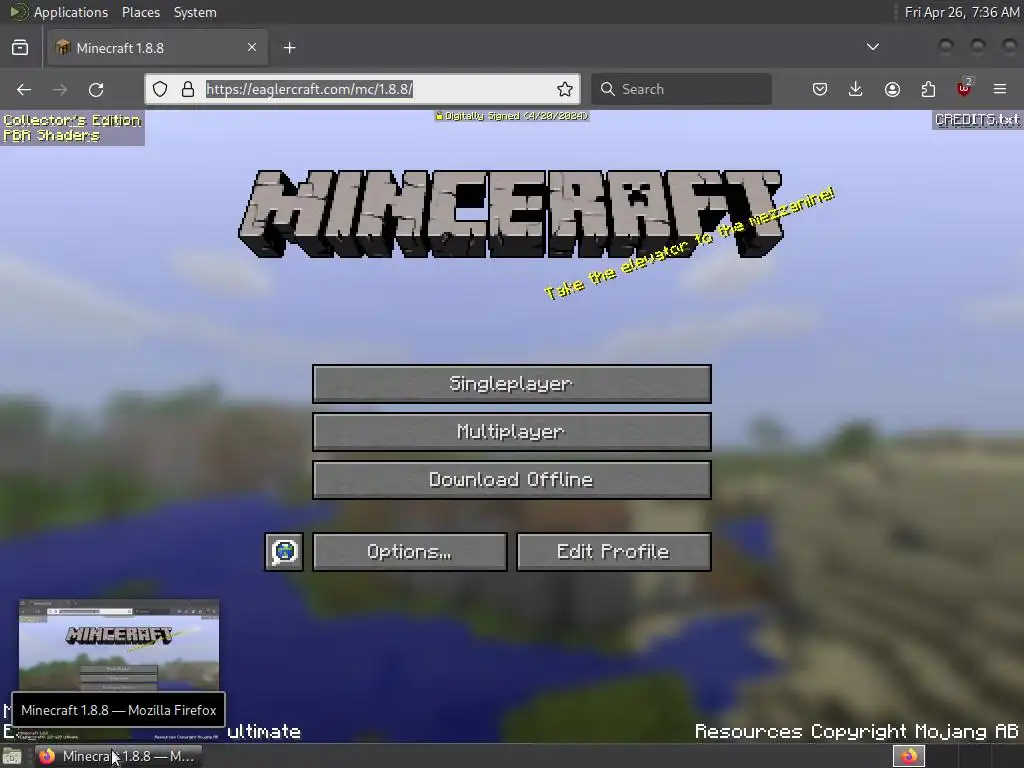Click the show desktop icon in taskbar
The height and width of the screenshot is (768, 1024).
click(12, 756)
